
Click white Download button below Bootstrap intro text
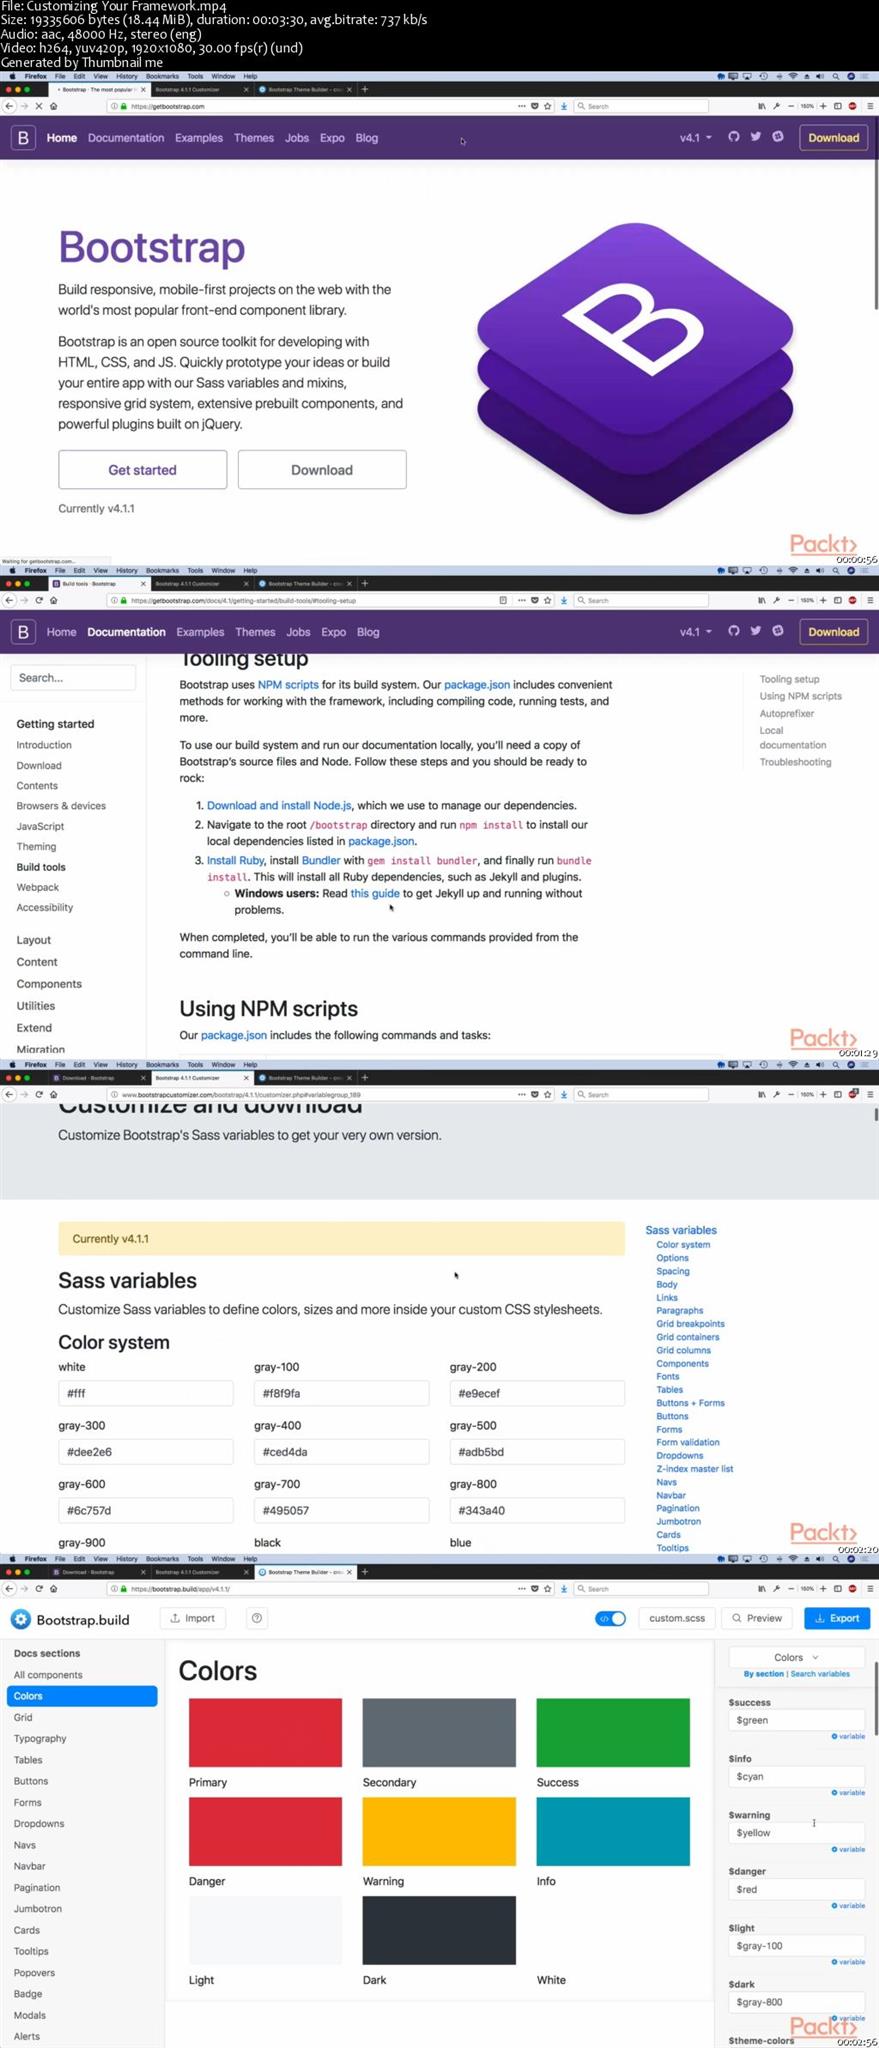pyautogui.click(x=322, y=470)
